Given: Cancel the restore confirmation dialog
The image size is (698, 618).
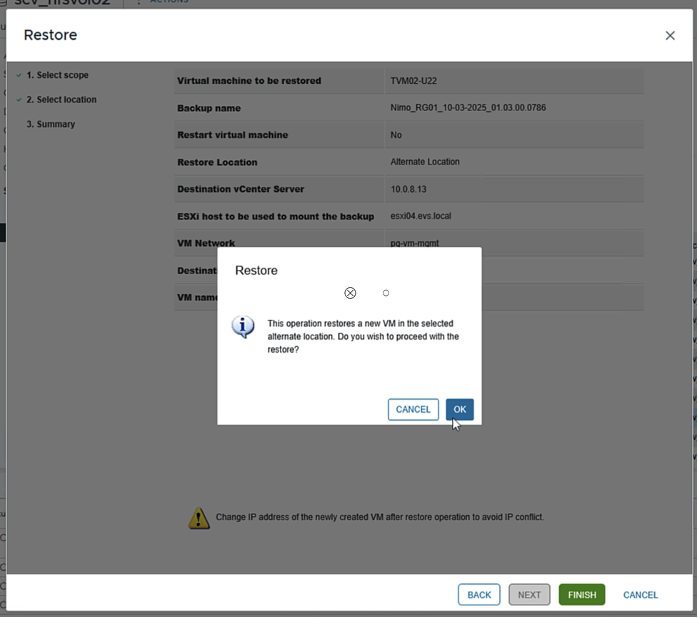Looking at the screenshot, I should [413, 409].
